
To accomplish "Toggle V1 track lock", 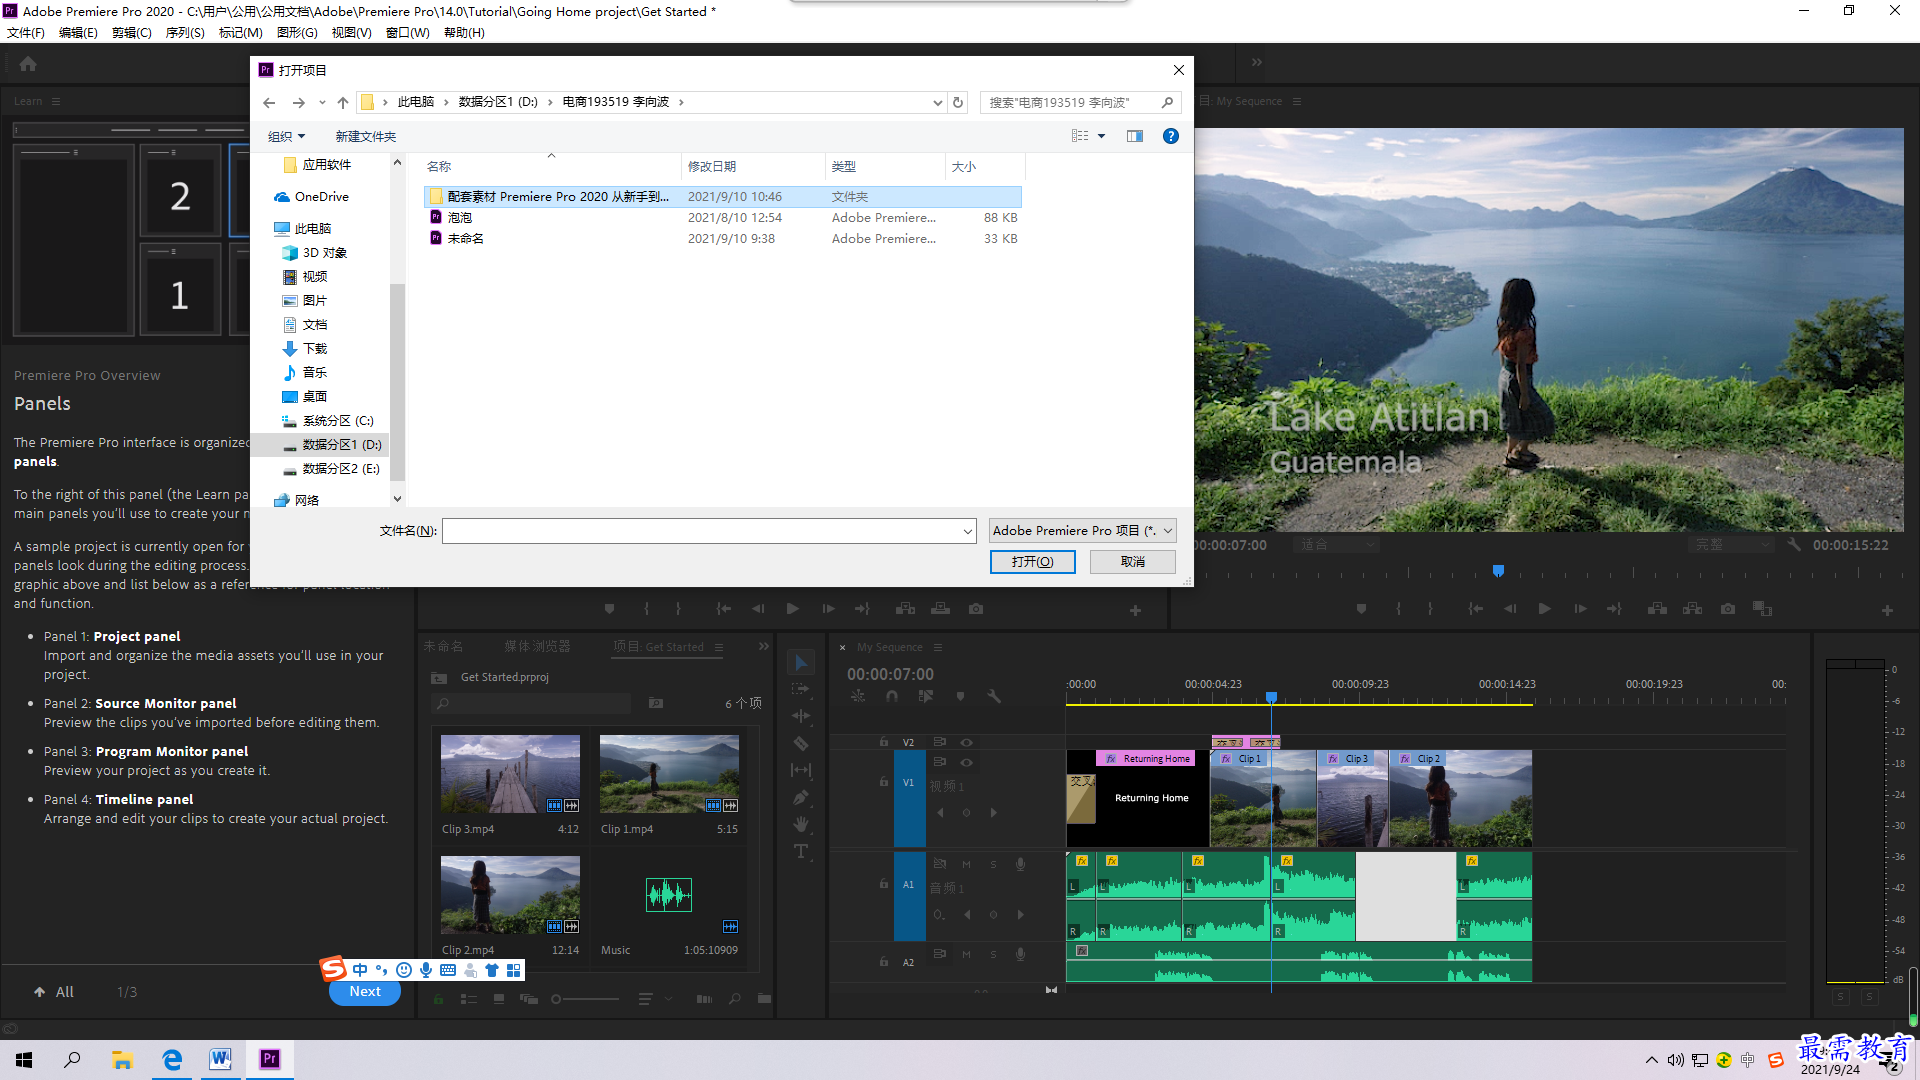I will click(883, 782).
